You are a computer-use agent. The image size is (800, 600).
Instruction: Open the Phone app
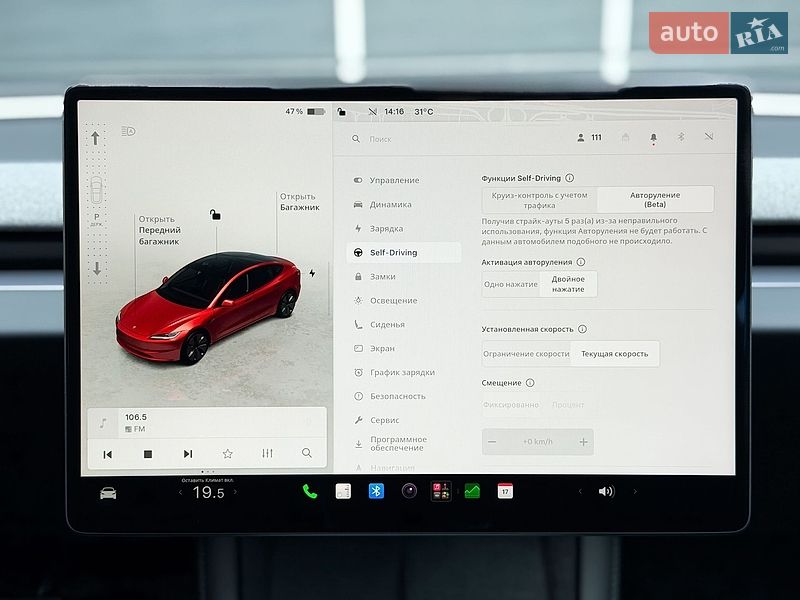[310, 491]
